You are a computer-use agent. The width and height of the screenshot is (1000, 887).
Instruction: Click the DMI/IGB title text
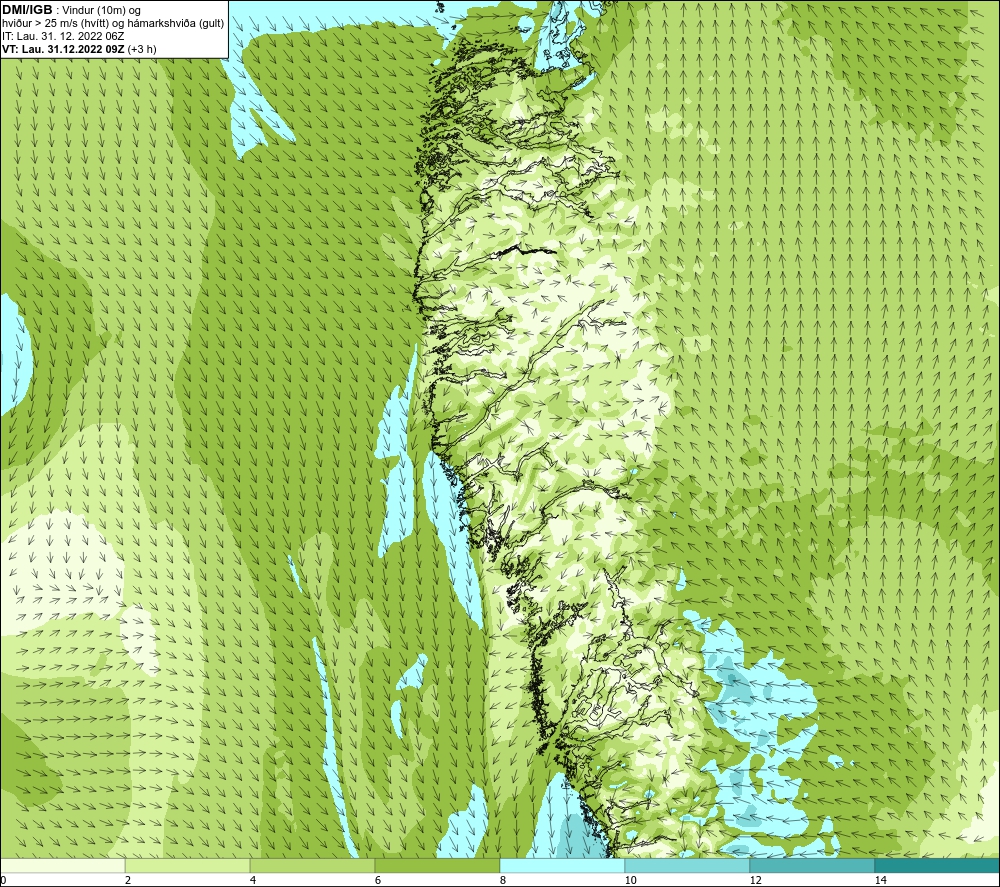click(27, 10)
